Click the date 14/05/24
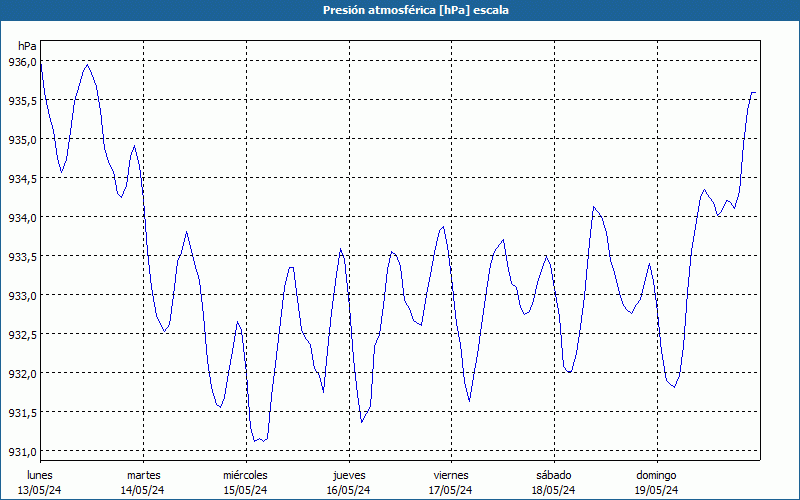Viewport: 800px width, 500px height. point(142,490)
